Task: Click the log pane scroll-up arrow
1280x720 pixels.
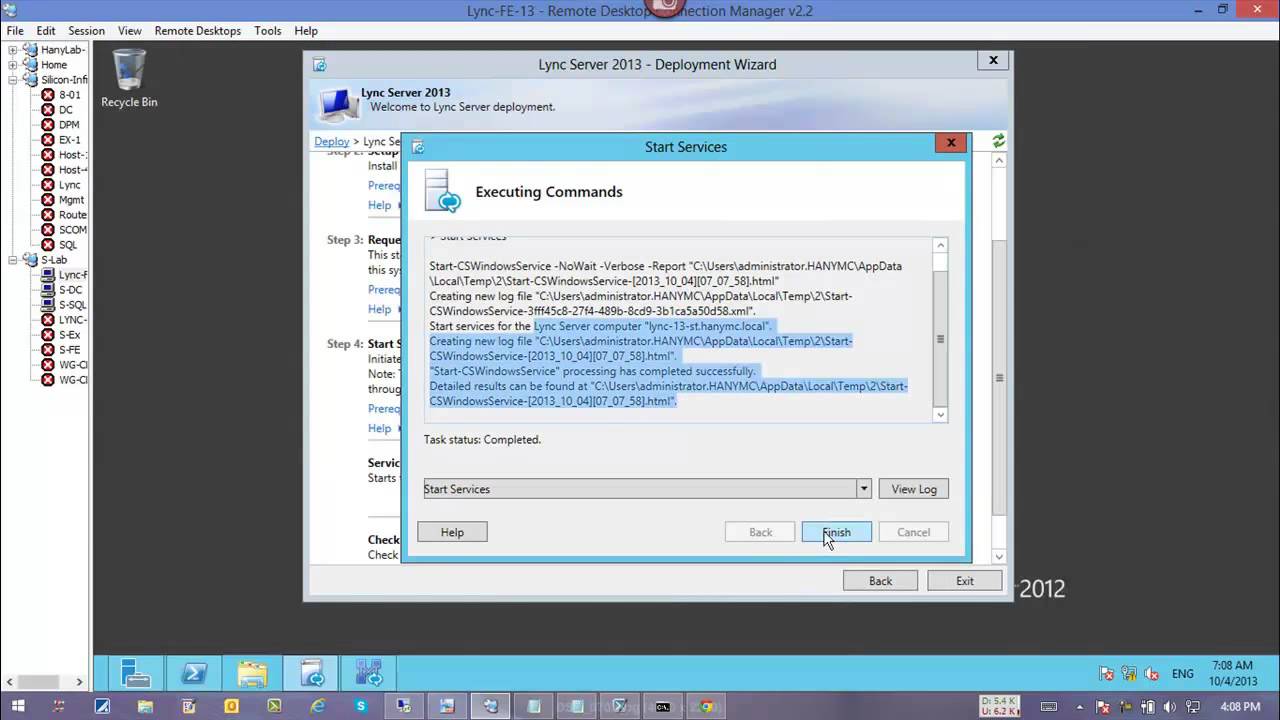Action: click(x=940, y=245)
